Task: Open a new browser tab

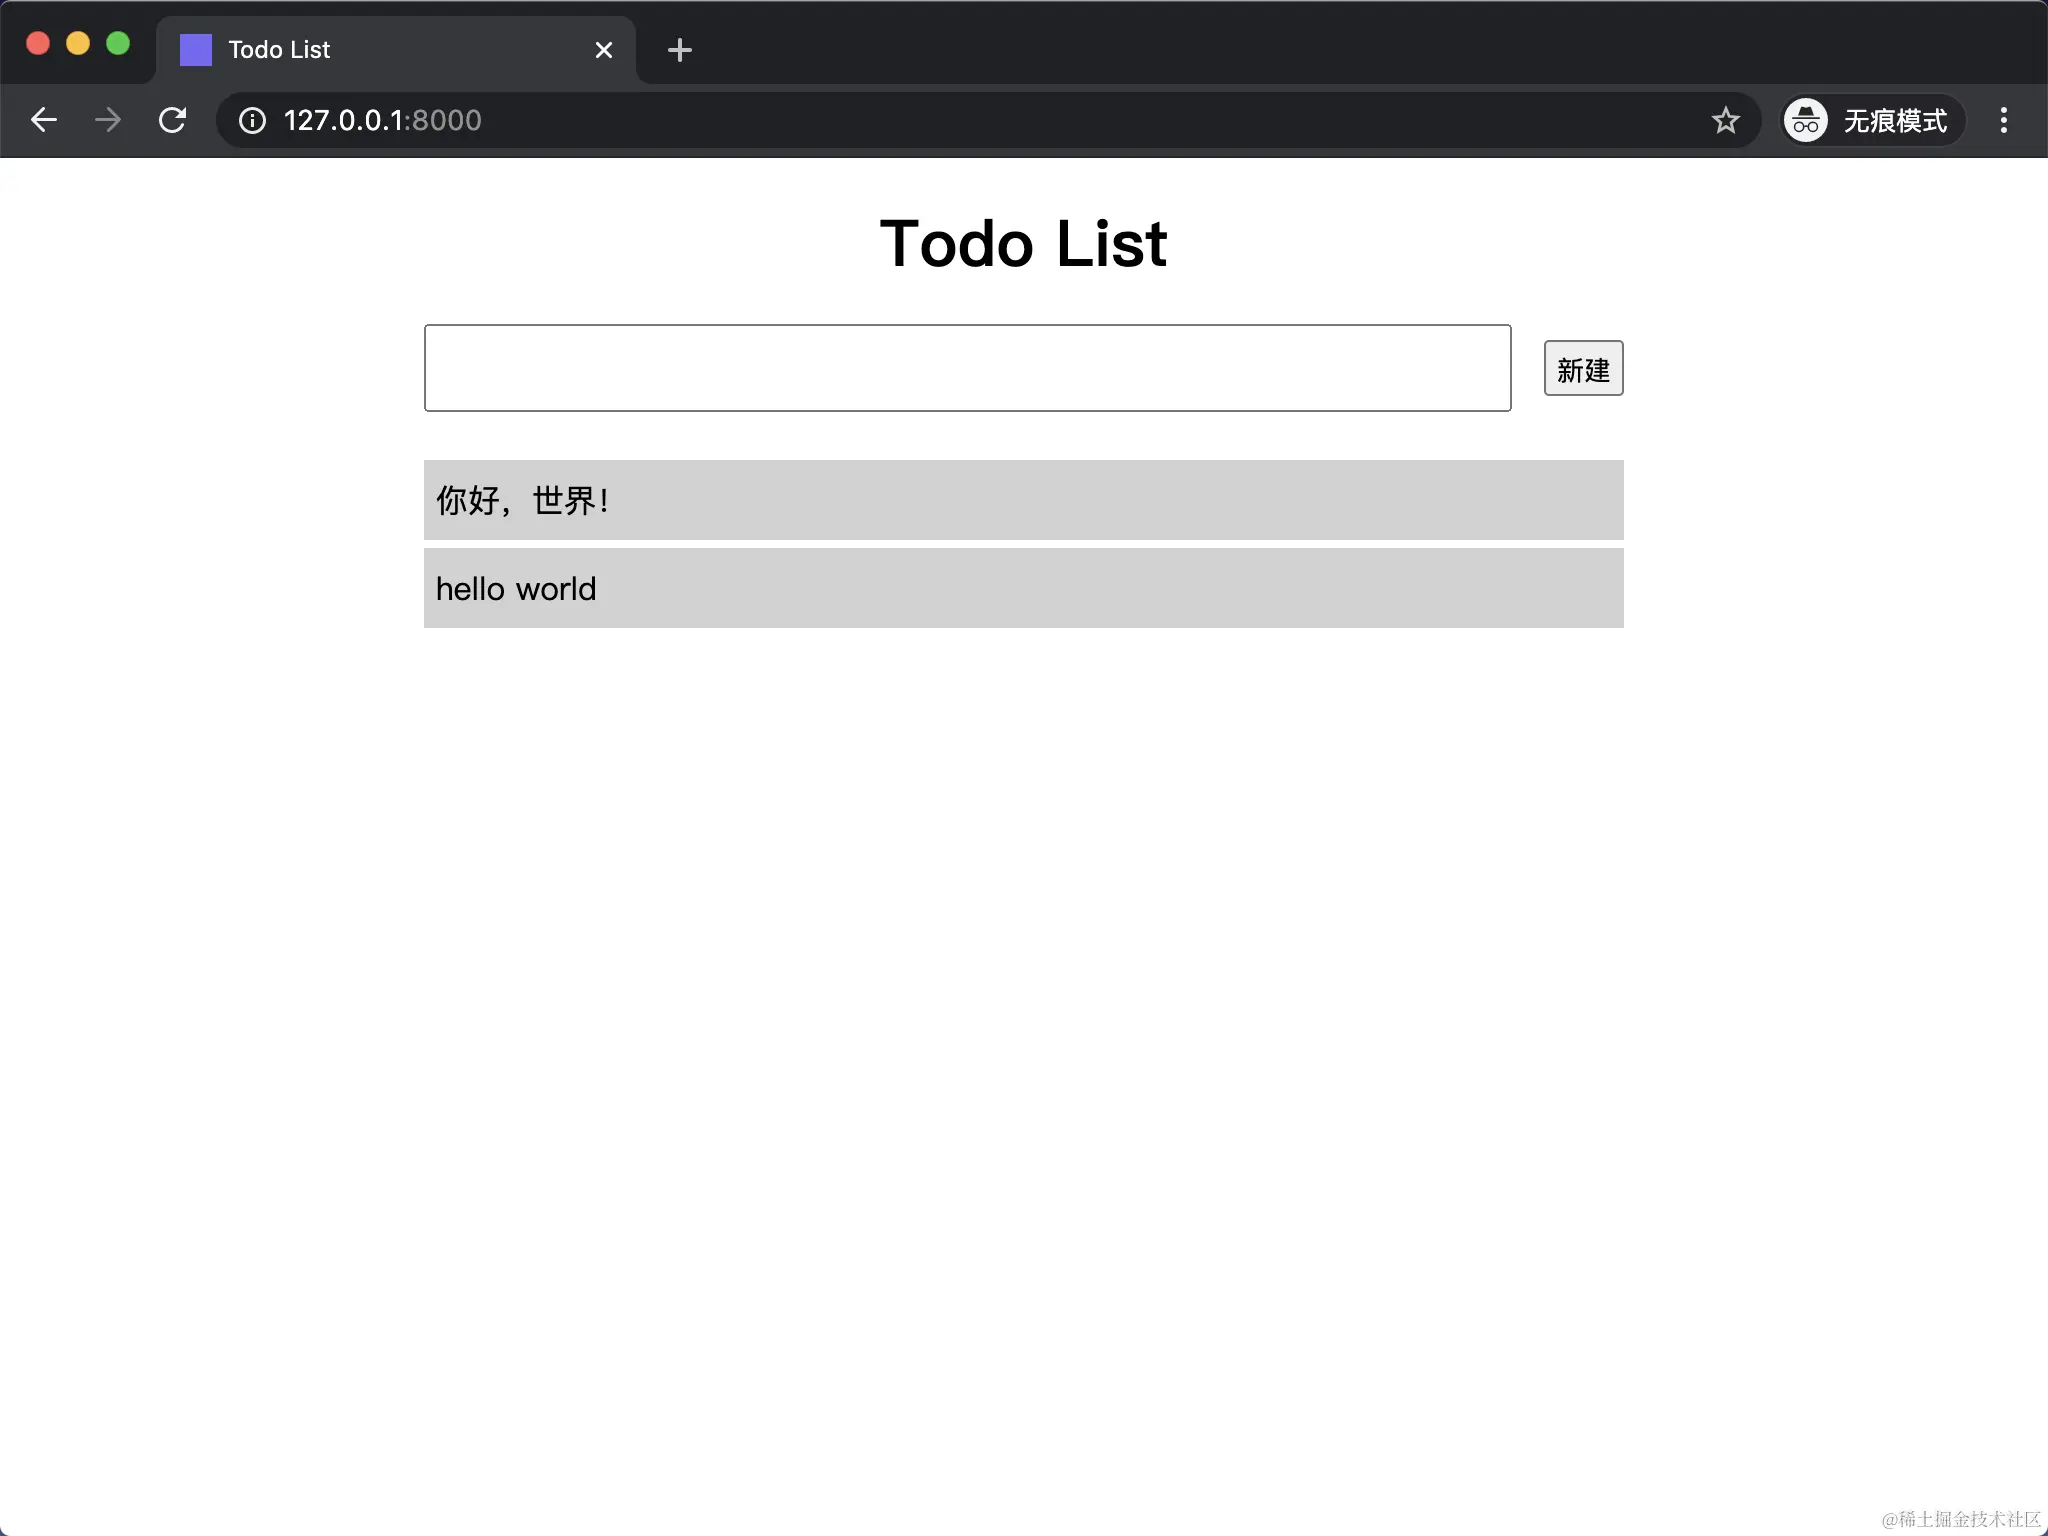Action: (x=679, y=49)
